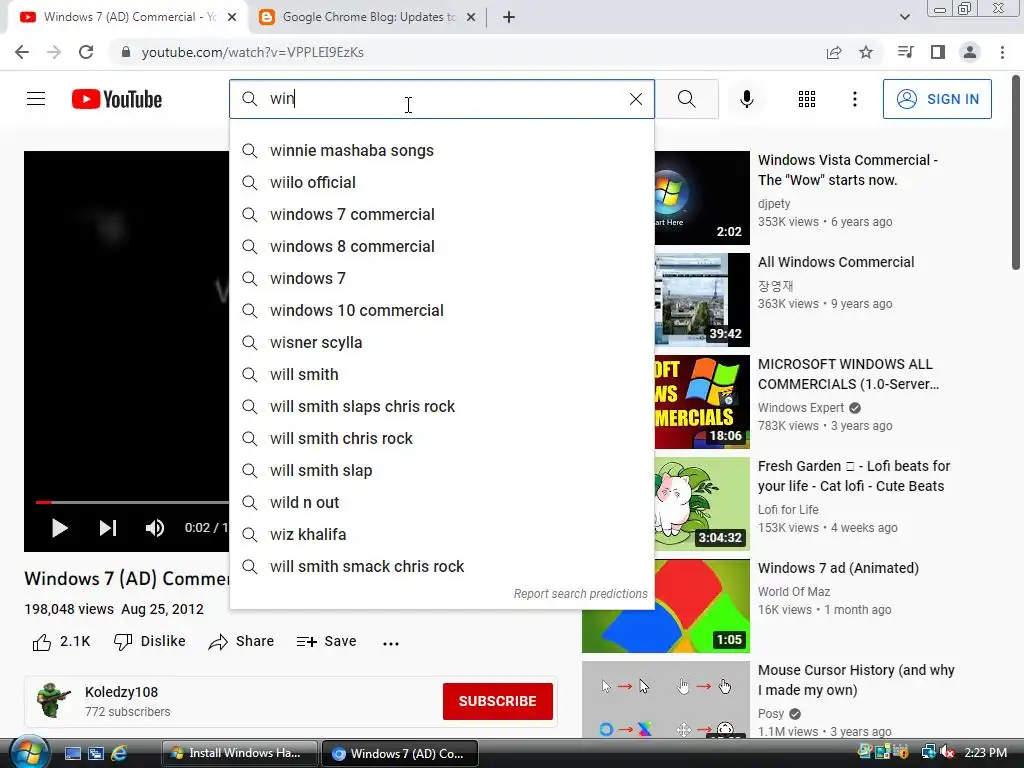This screenshot has height=768, width=1024.
Task: Toggle Chrome side panel icon
Action: (938, 52)
